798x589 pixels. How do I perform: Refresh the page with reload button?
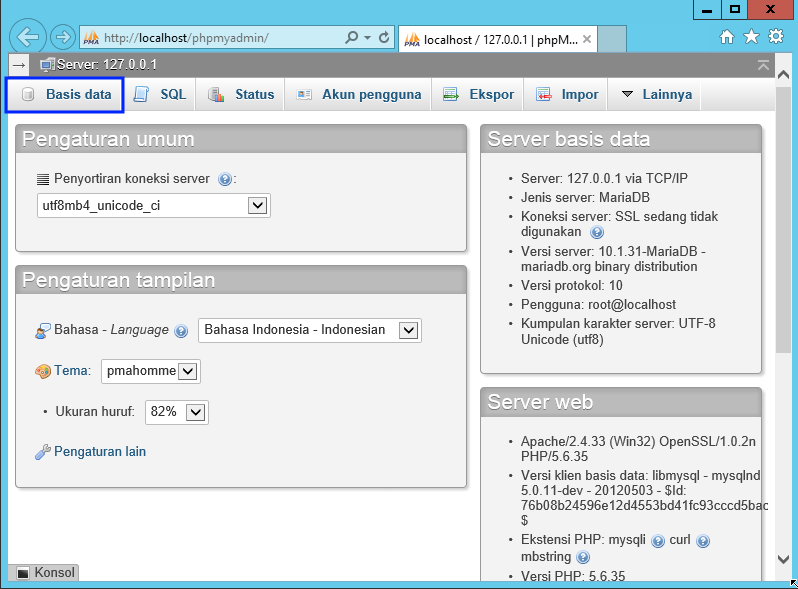click(x=384, y=38)
